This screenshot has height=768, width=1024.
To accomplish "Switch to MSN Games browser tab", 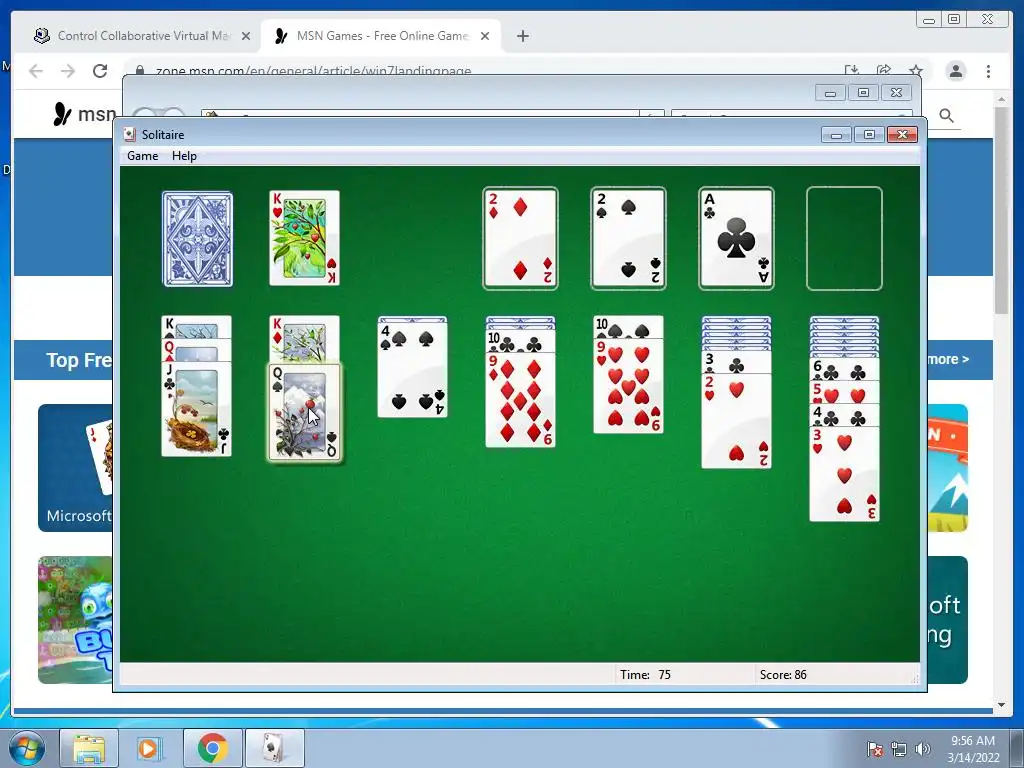I will pos(381,36).
